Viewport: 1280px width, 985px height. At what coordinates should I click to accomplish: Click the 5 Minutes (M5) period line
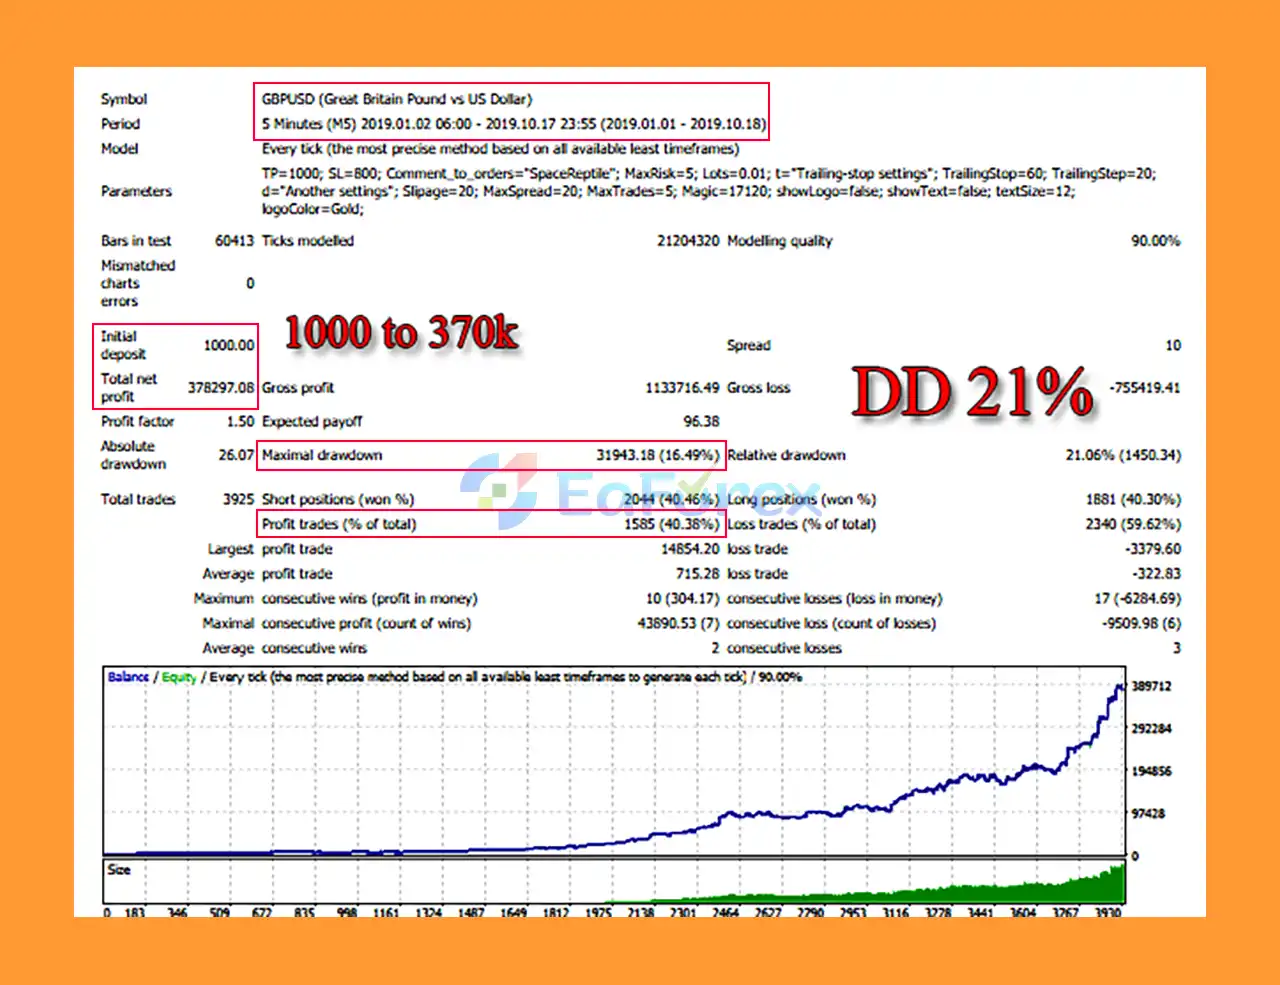pyautogui.click(x=513, y=124)
